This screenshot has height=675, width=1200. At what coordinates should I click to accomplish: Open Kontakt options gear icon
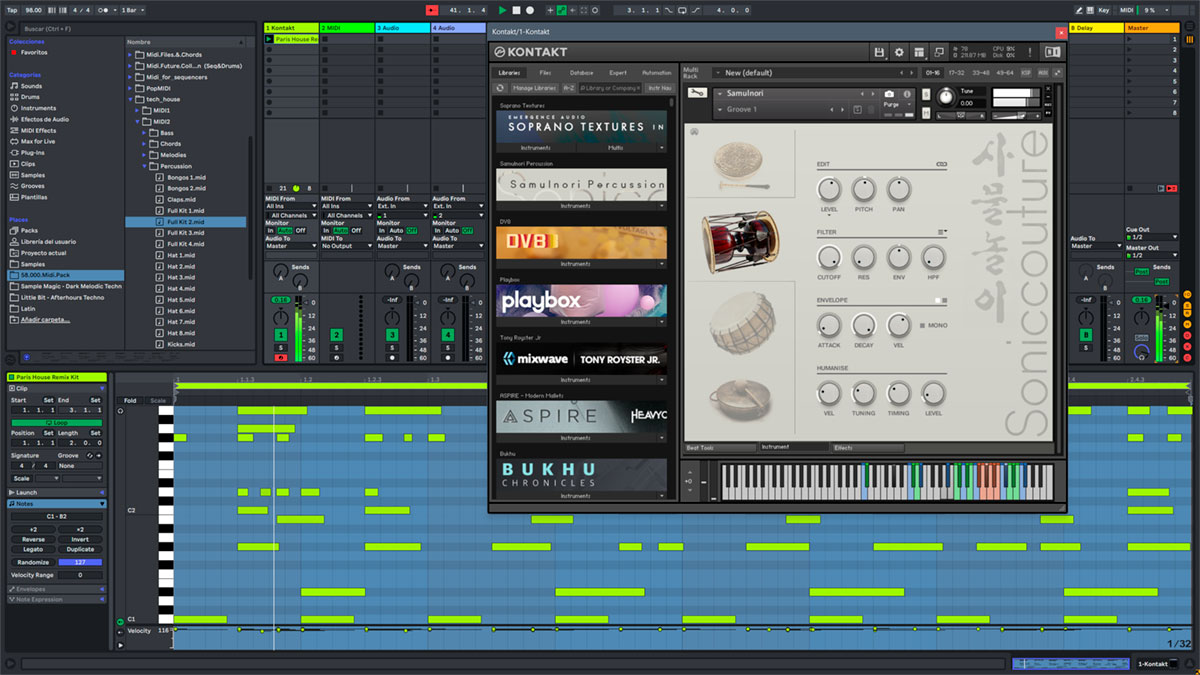[899, 52]
